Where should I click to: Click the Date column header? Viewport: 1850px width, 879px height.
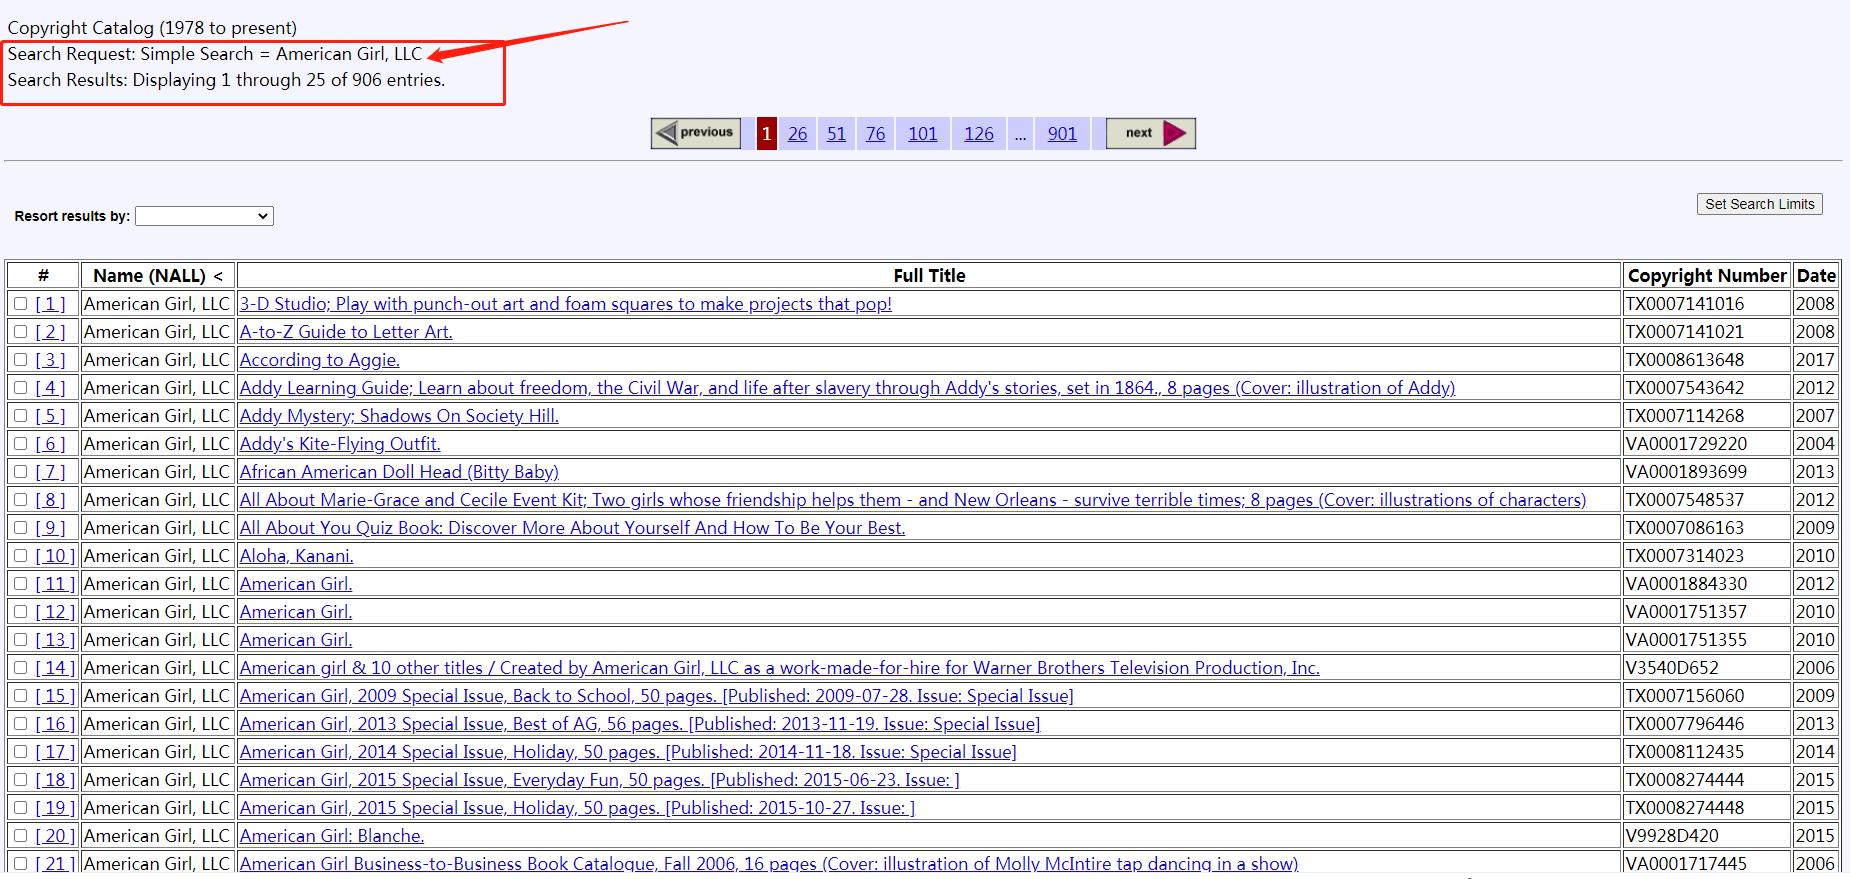1816,276
